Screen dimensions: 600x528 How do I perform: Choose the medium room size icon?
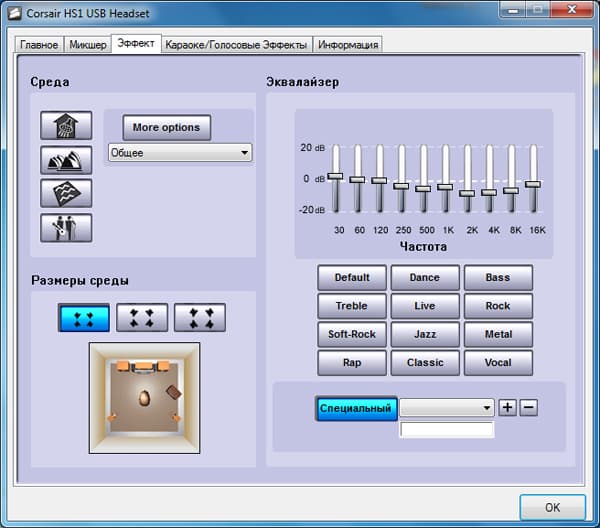[x=142, y=318]
